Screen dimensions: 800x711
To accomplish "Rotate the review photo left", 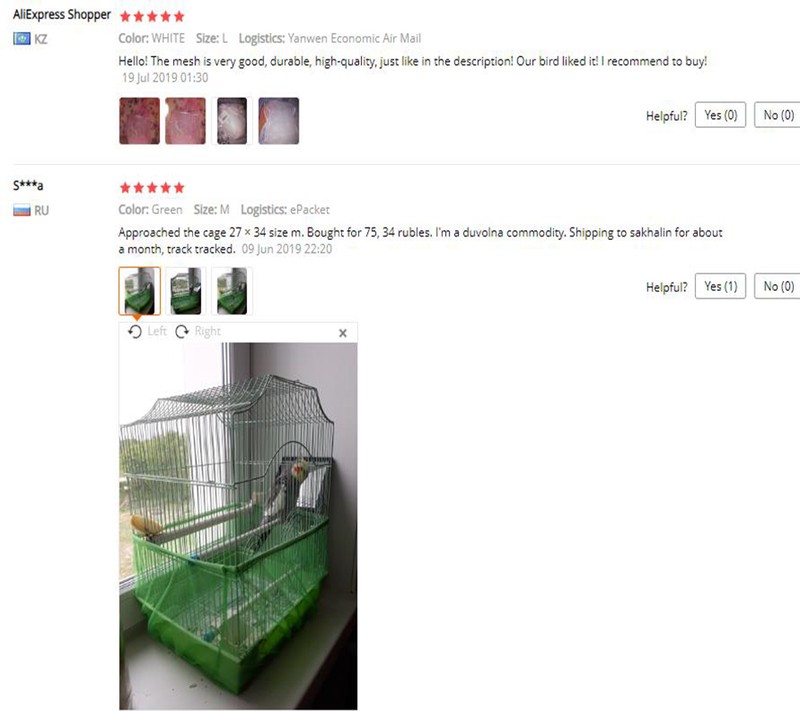I will (147, 332).
